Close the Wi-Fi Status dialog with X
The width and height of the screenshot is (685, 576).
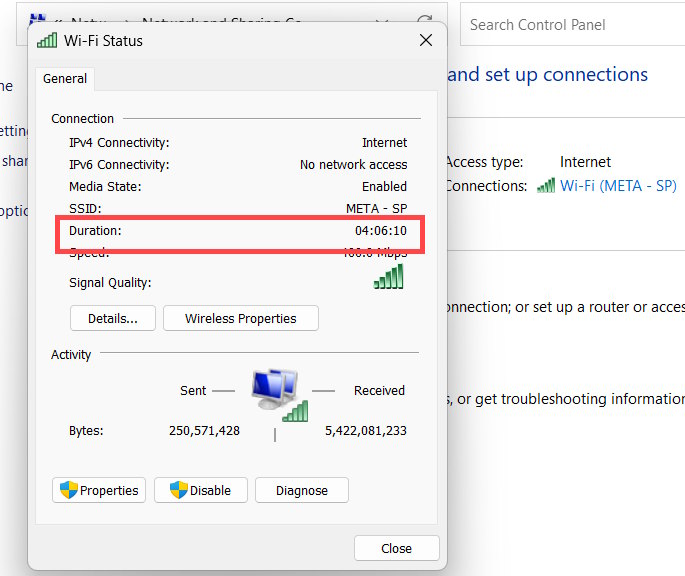coord(425,41)
